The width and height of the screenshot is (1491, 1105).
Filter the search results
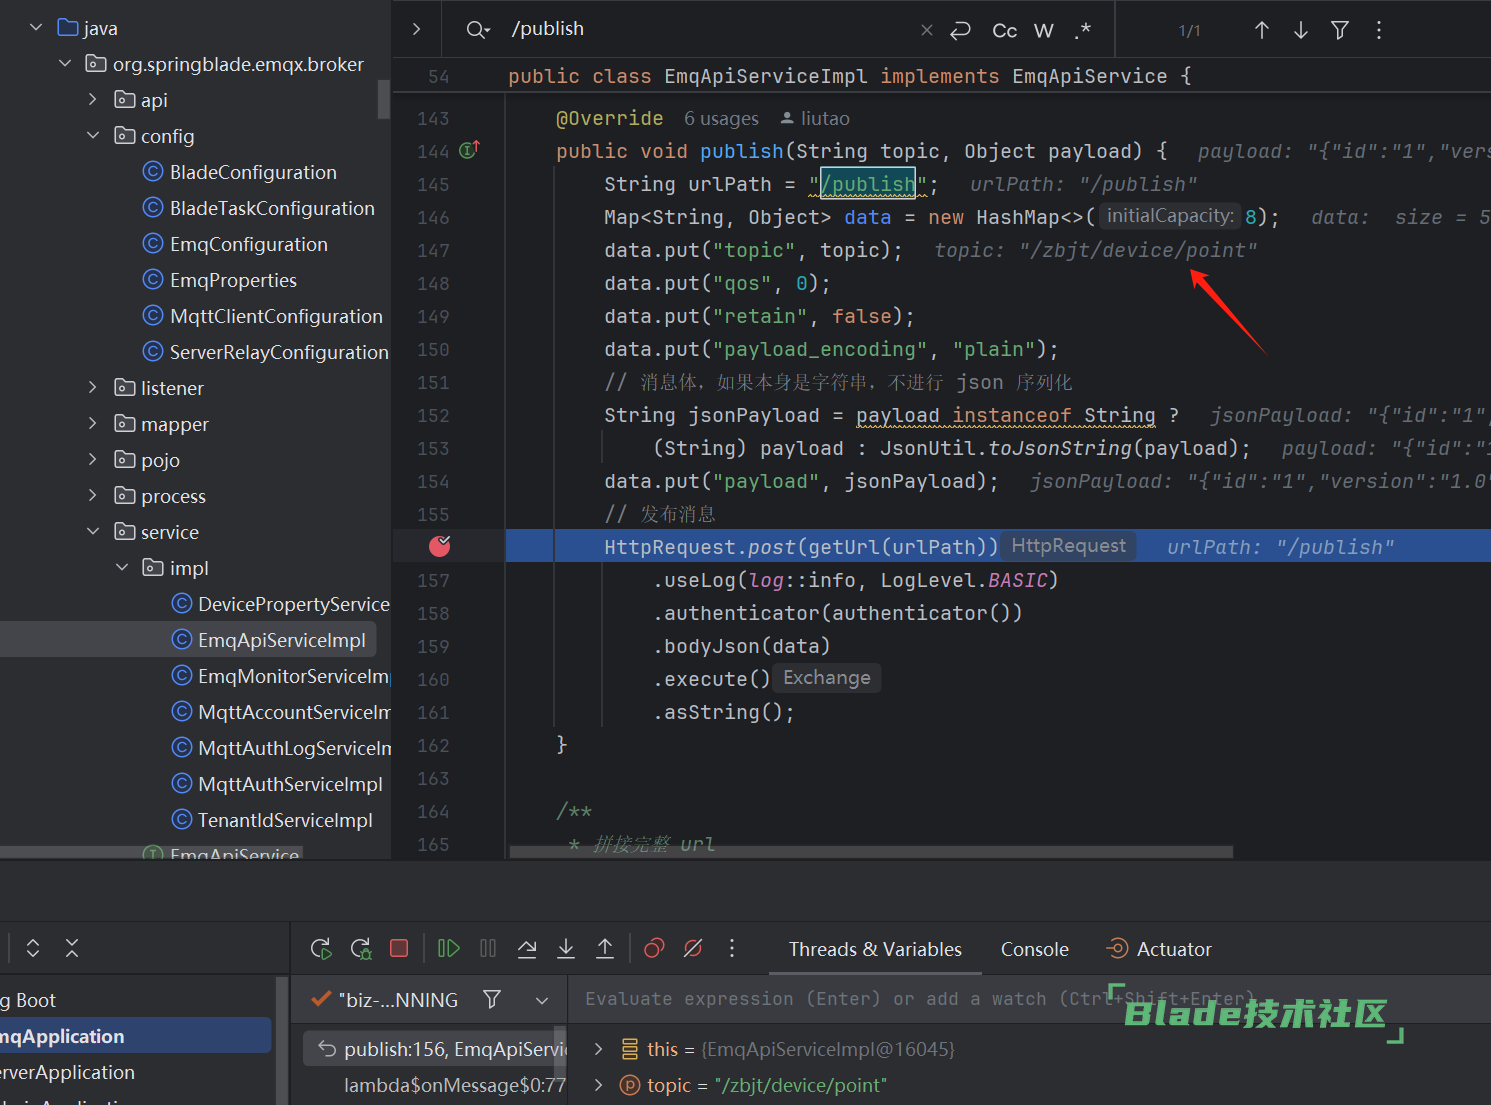tap(1340, 30)
